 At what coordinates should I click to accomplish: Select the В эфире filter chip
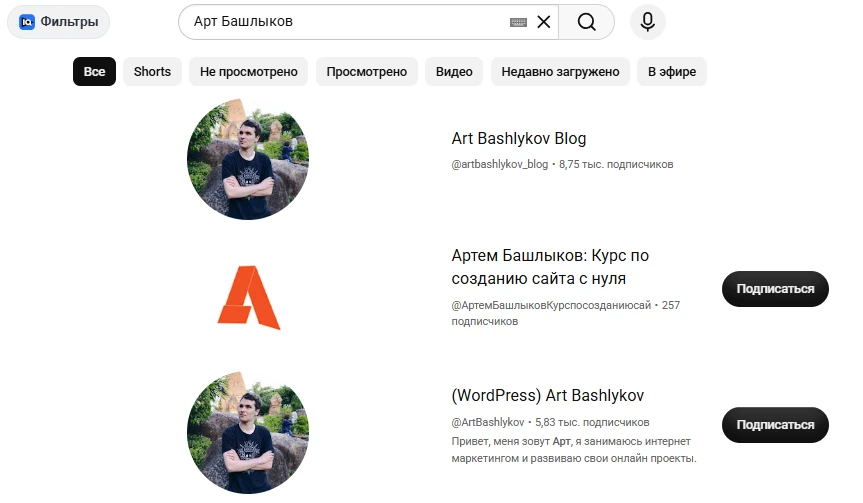(x=671, y=72)
